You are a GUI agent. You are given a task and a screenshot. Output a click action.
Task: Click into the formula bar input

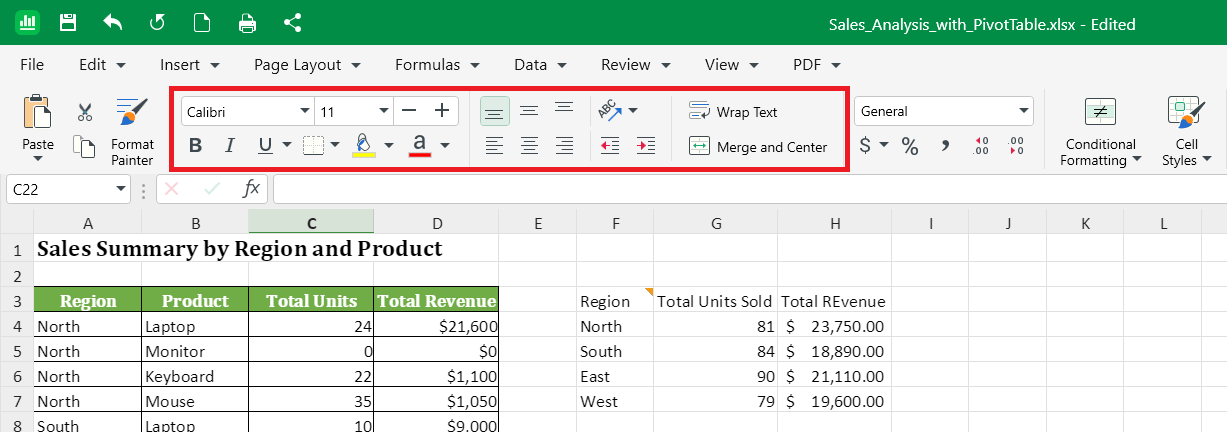(748, 188)
